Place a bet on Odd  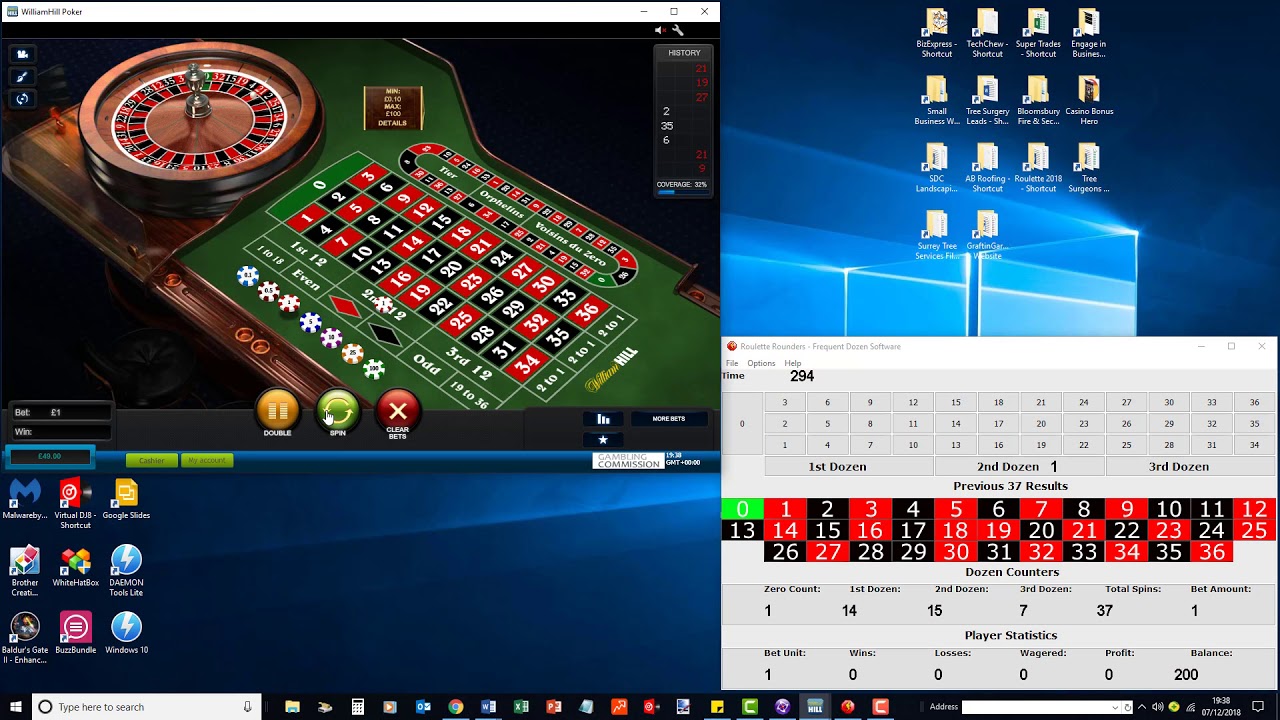pos(427,363)
